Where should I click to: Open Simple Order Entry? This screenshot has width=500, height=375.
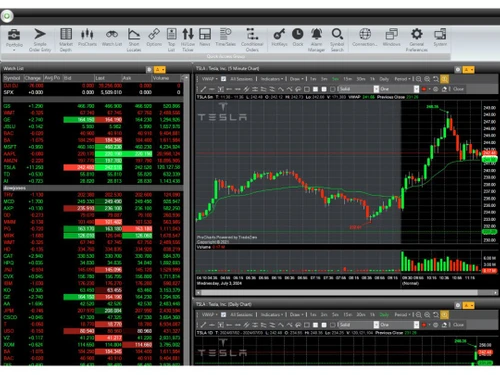(40, 39)
